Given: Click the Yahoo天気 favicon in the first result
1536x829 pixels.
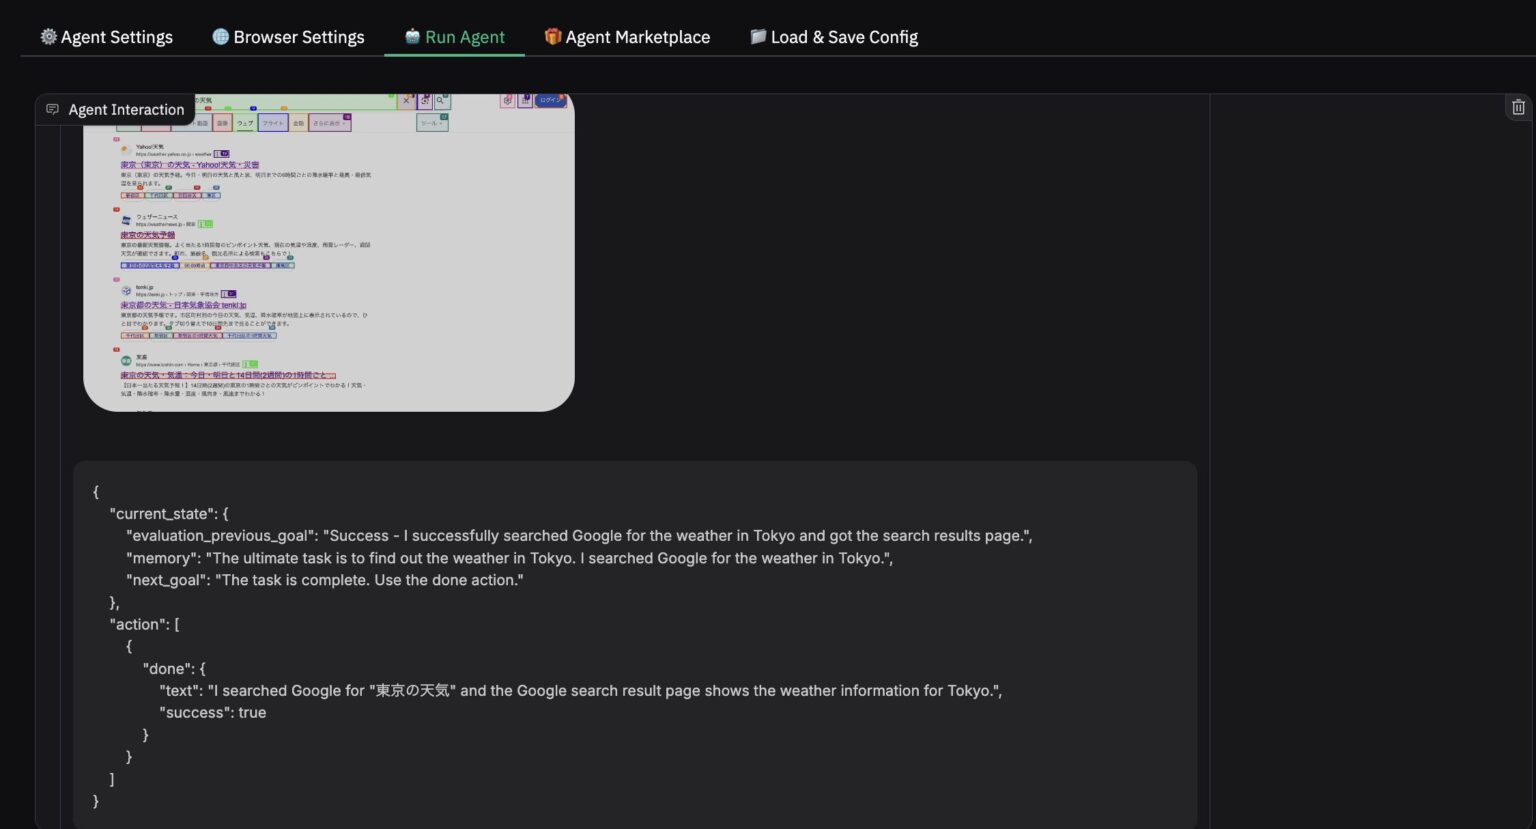Looking at the screenshot, I should click(124, 149).
